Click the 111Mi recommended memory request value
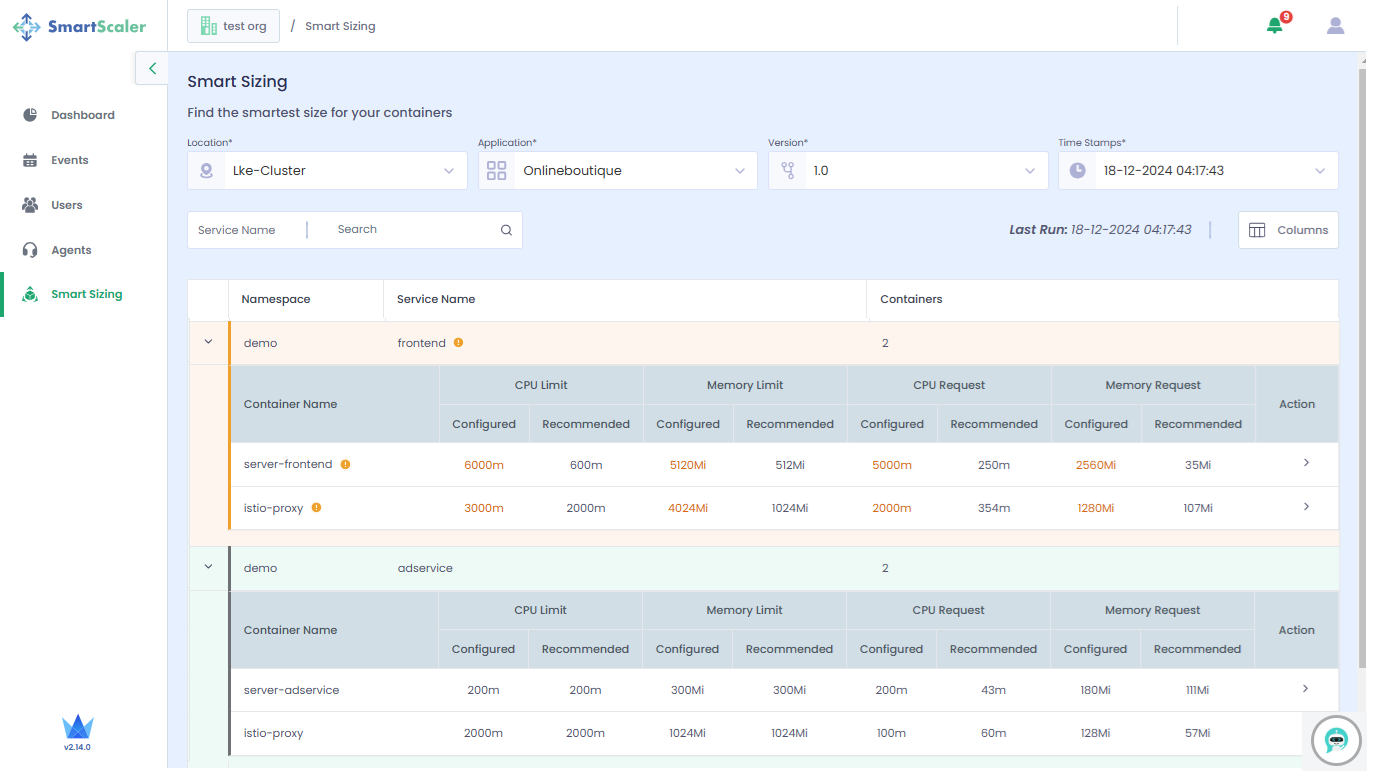This screenshot has height=782, width=1375. click(x=1197, y=690)
